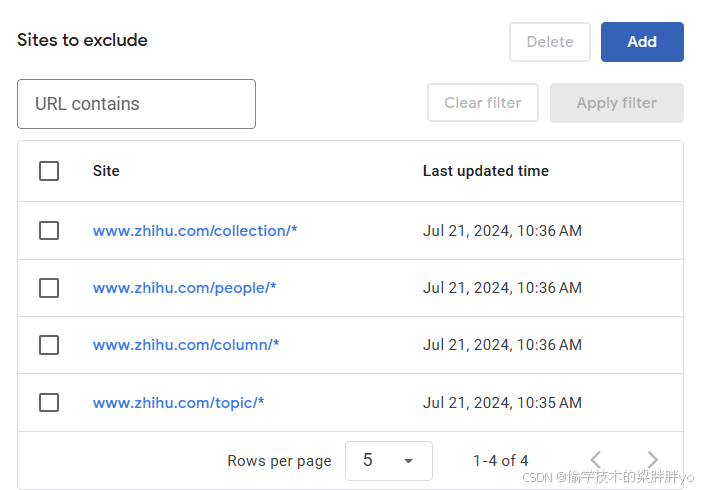Click the rows per page dropdown arrow
The image size is (703, 490).
408,461
